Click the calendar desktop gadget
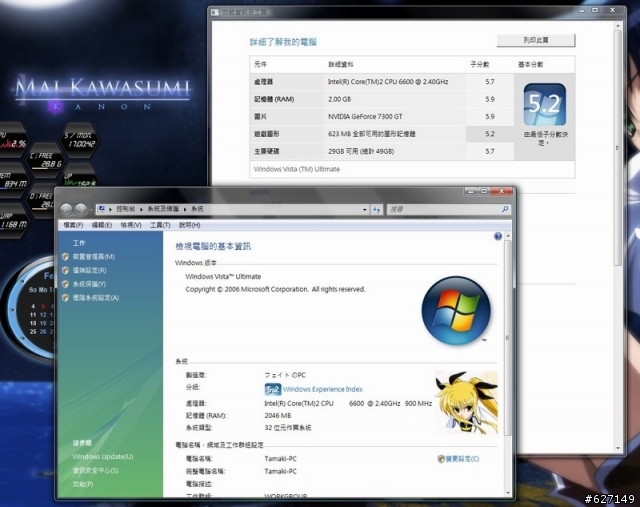 tap(29, 308)
